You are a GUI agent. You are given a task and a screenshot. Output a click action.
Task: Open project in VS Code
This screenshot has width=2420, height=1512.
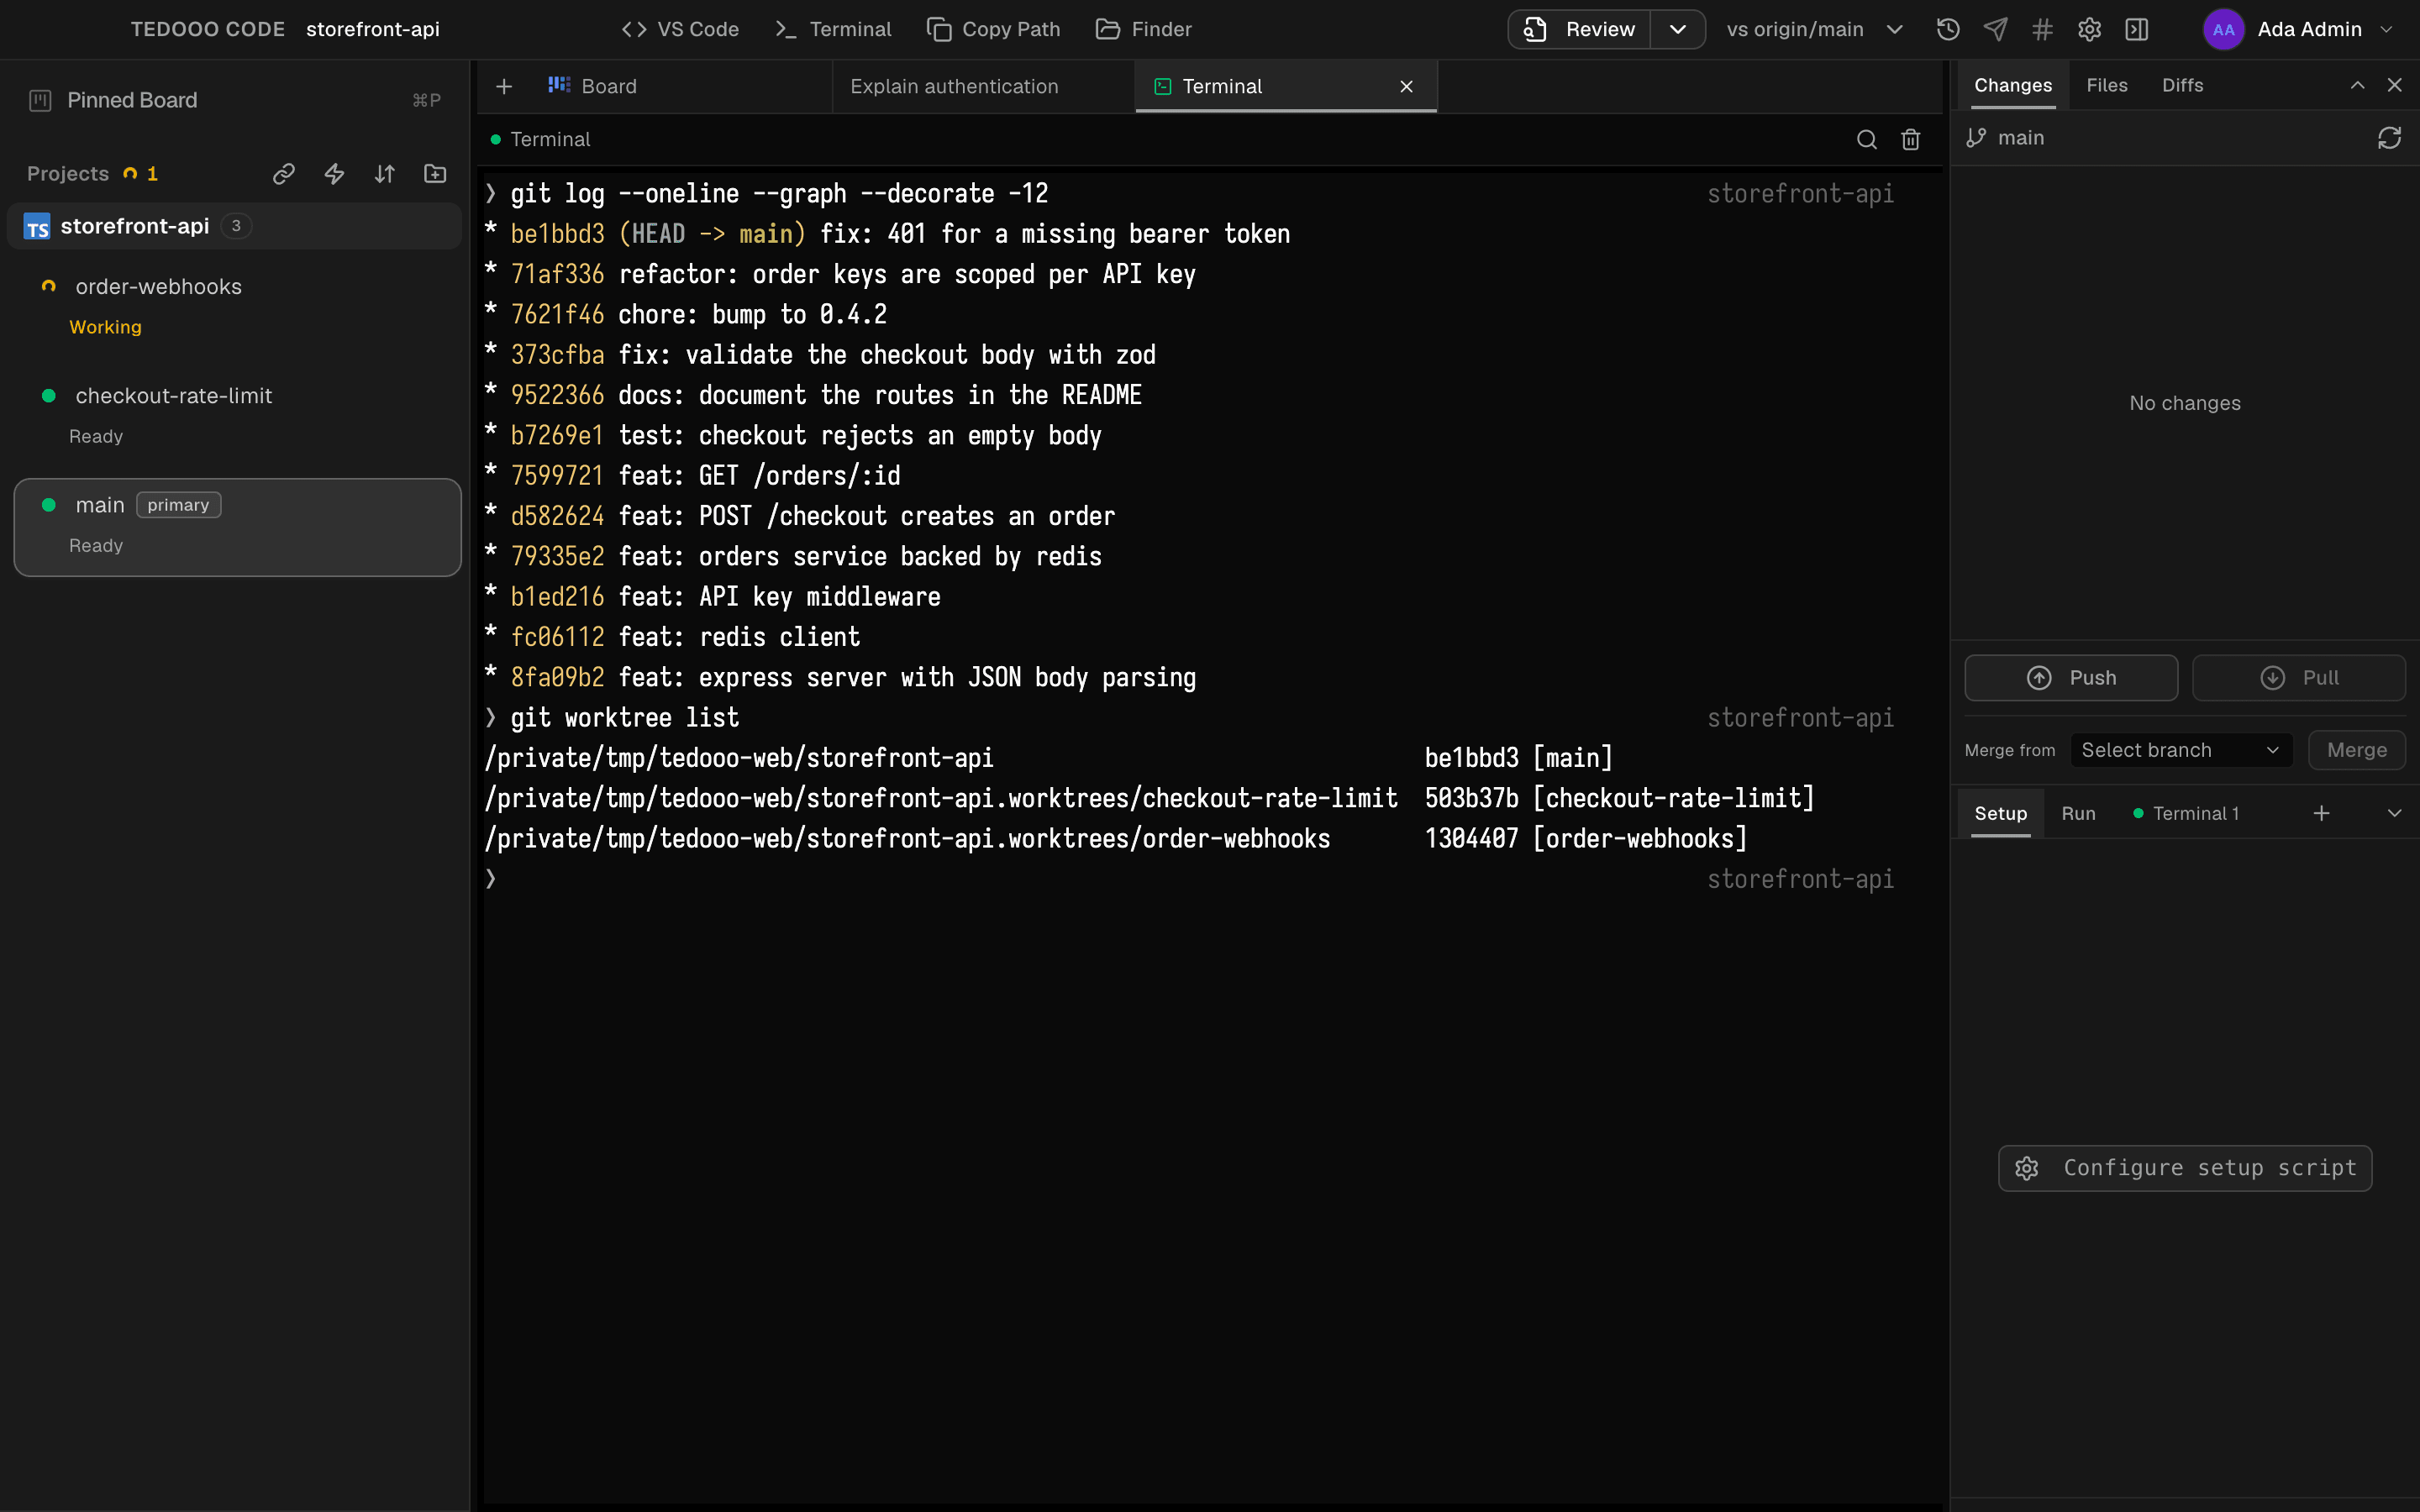[x=680, y=29]
